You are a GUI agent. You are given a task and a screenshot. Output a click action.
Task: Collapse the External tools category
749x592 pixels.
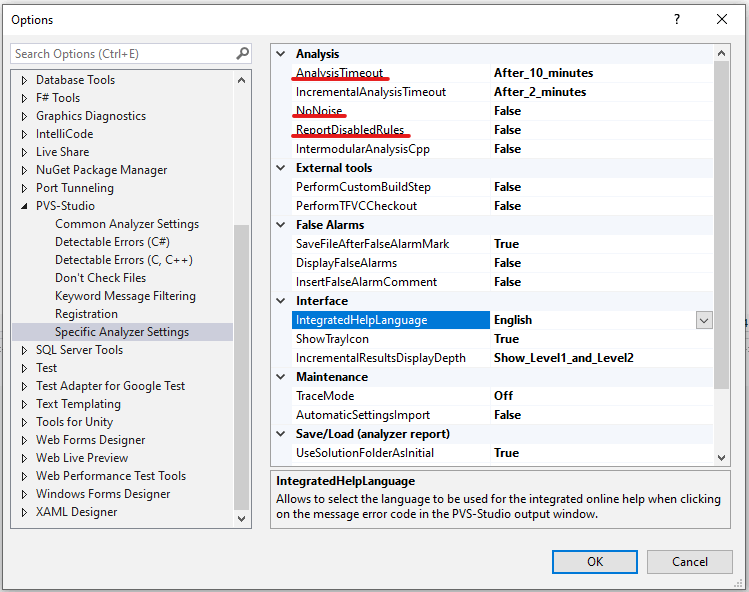point(282,168)
